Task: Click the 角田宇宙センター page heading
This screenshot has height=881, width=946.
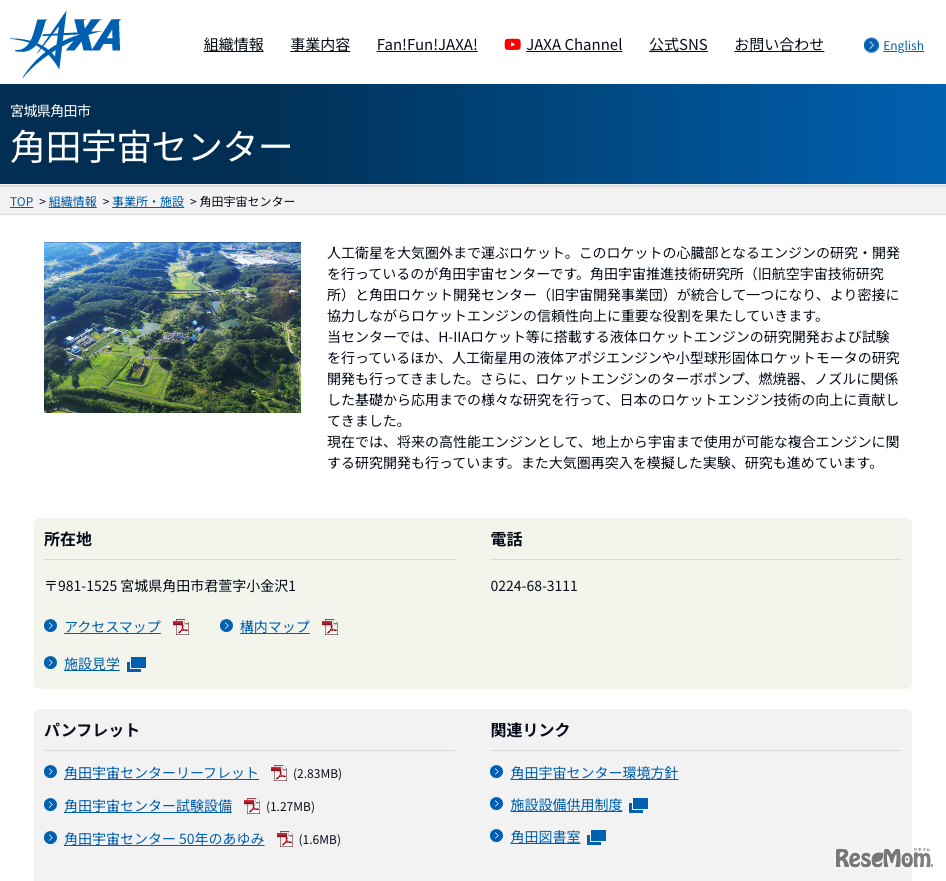Action: 151,147
